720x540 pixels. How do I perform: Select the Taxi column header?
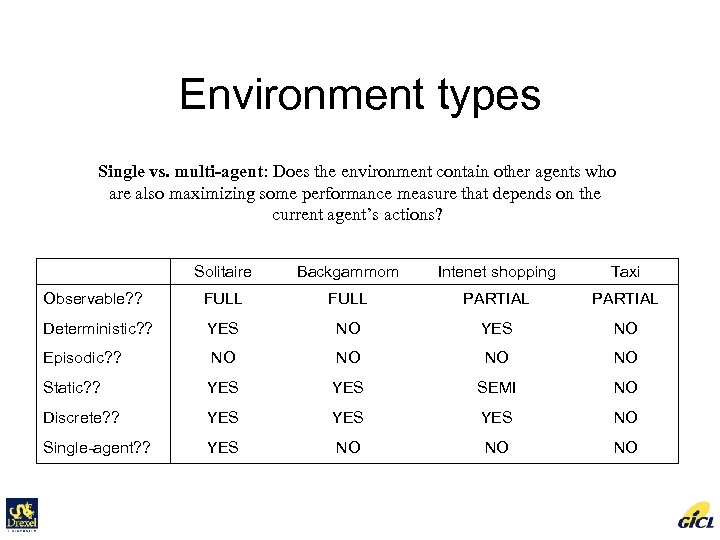[x=625, y=272]
